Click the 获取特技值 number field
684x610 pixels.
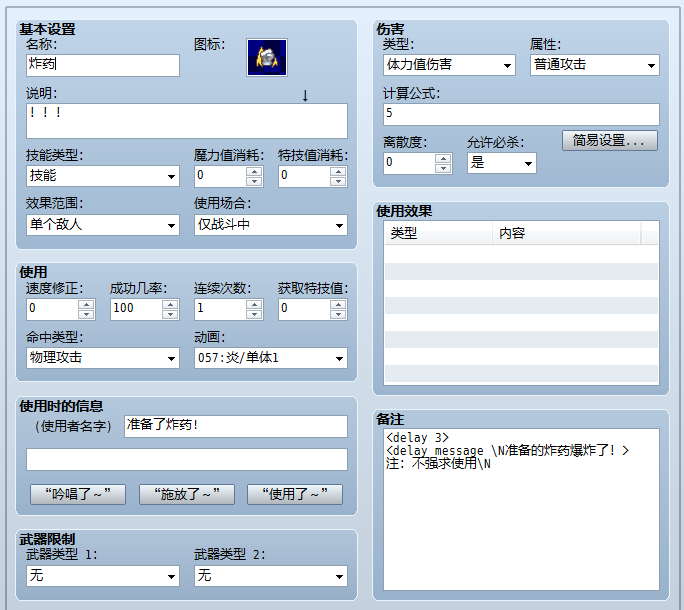click(304, 309)
